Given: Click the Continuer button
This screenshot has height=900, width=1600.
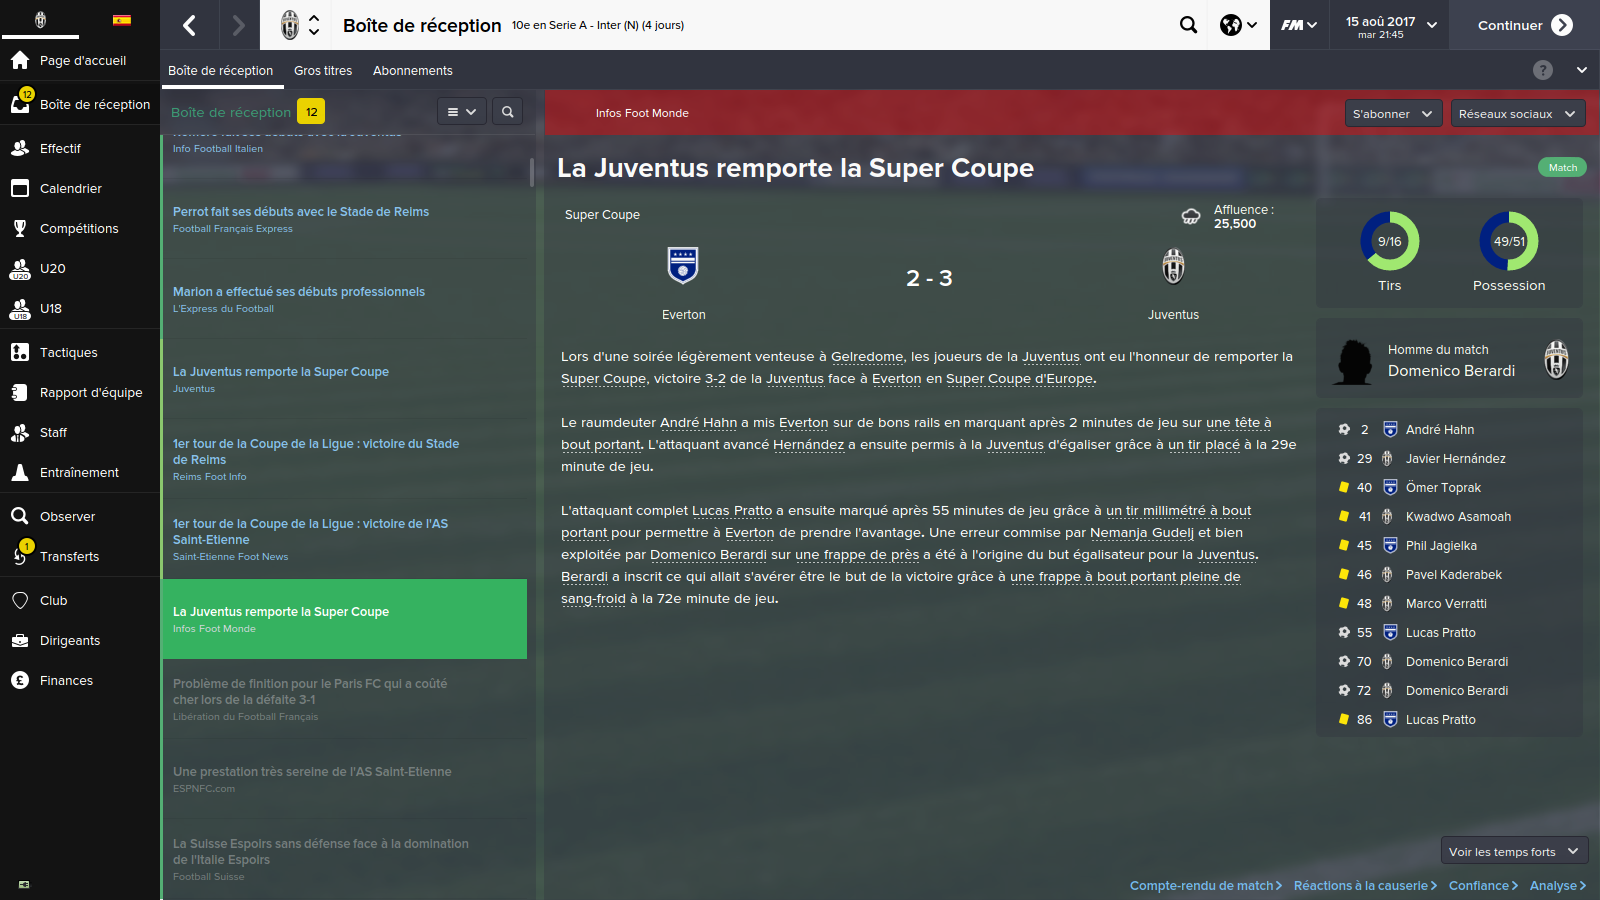Looking at the screenshot, I should pyautogui.click(x=1525, y=25).
